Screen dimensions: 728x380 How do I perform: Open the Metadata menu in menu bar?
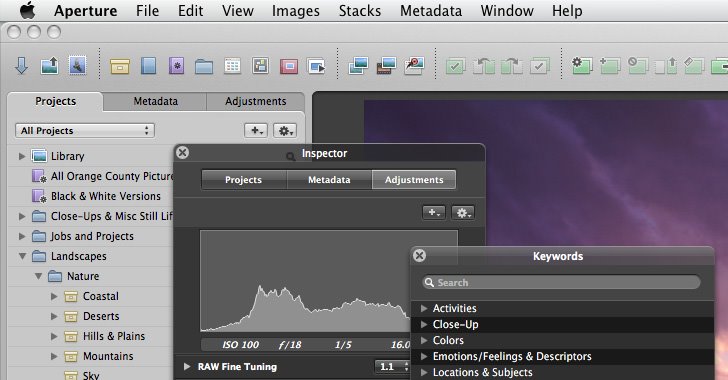click(x=431, y=11)
